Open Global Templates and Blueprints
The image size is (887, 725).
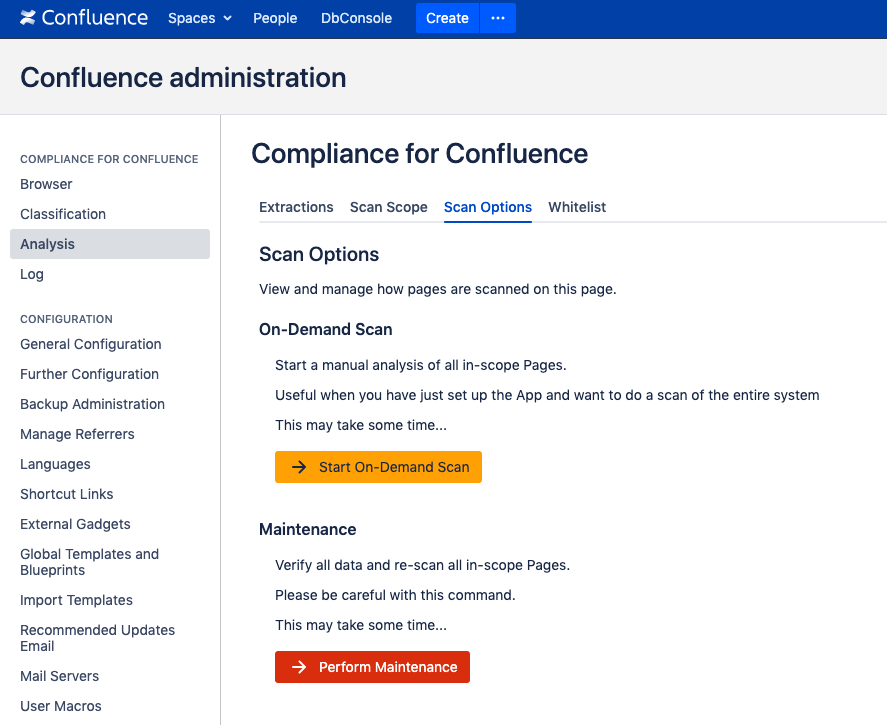click(89, 562)
